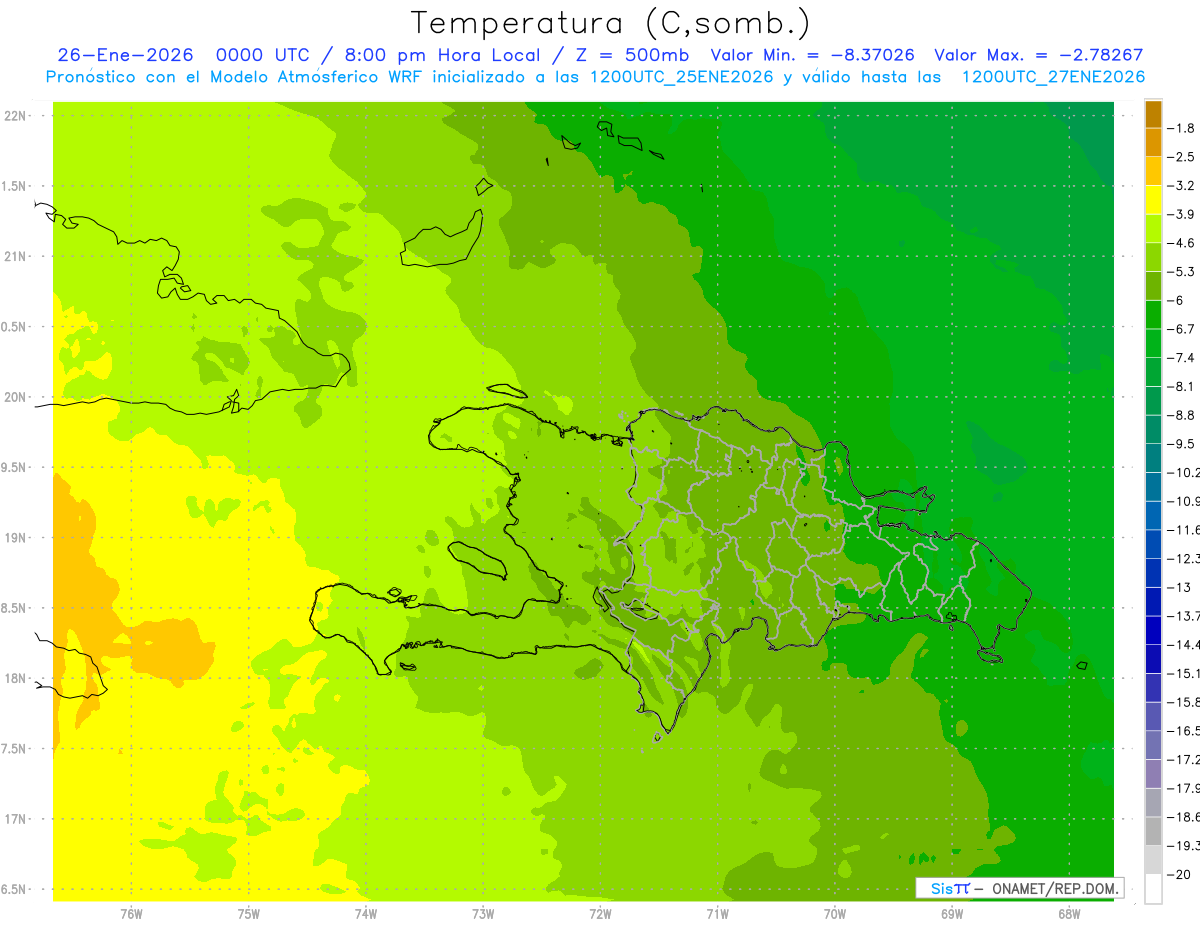Click the white swatch below -20
This screenshot has width=1200, height=927.
point(1153,888)
